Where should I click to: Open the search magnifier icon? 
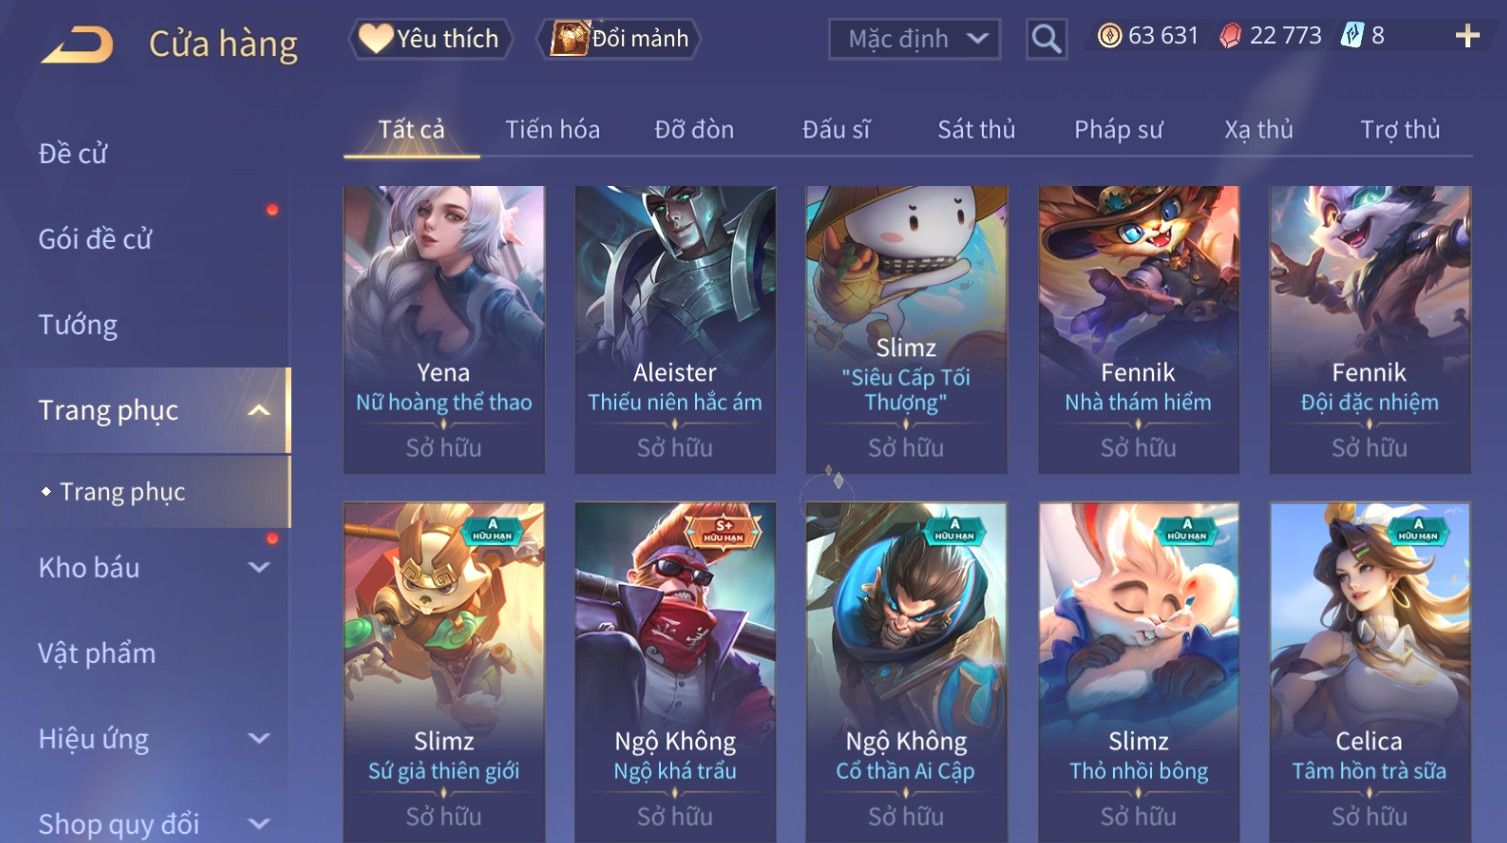[1046, 39]
